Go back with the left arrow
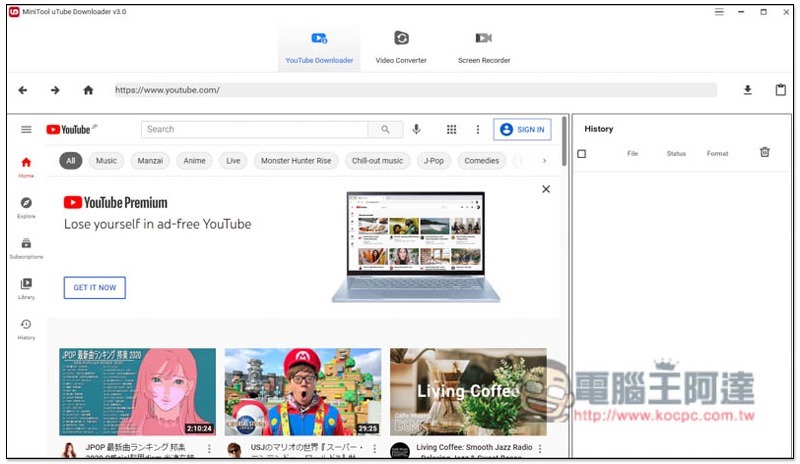The height and width of the screenshot is (464, 800). point(22,90)
